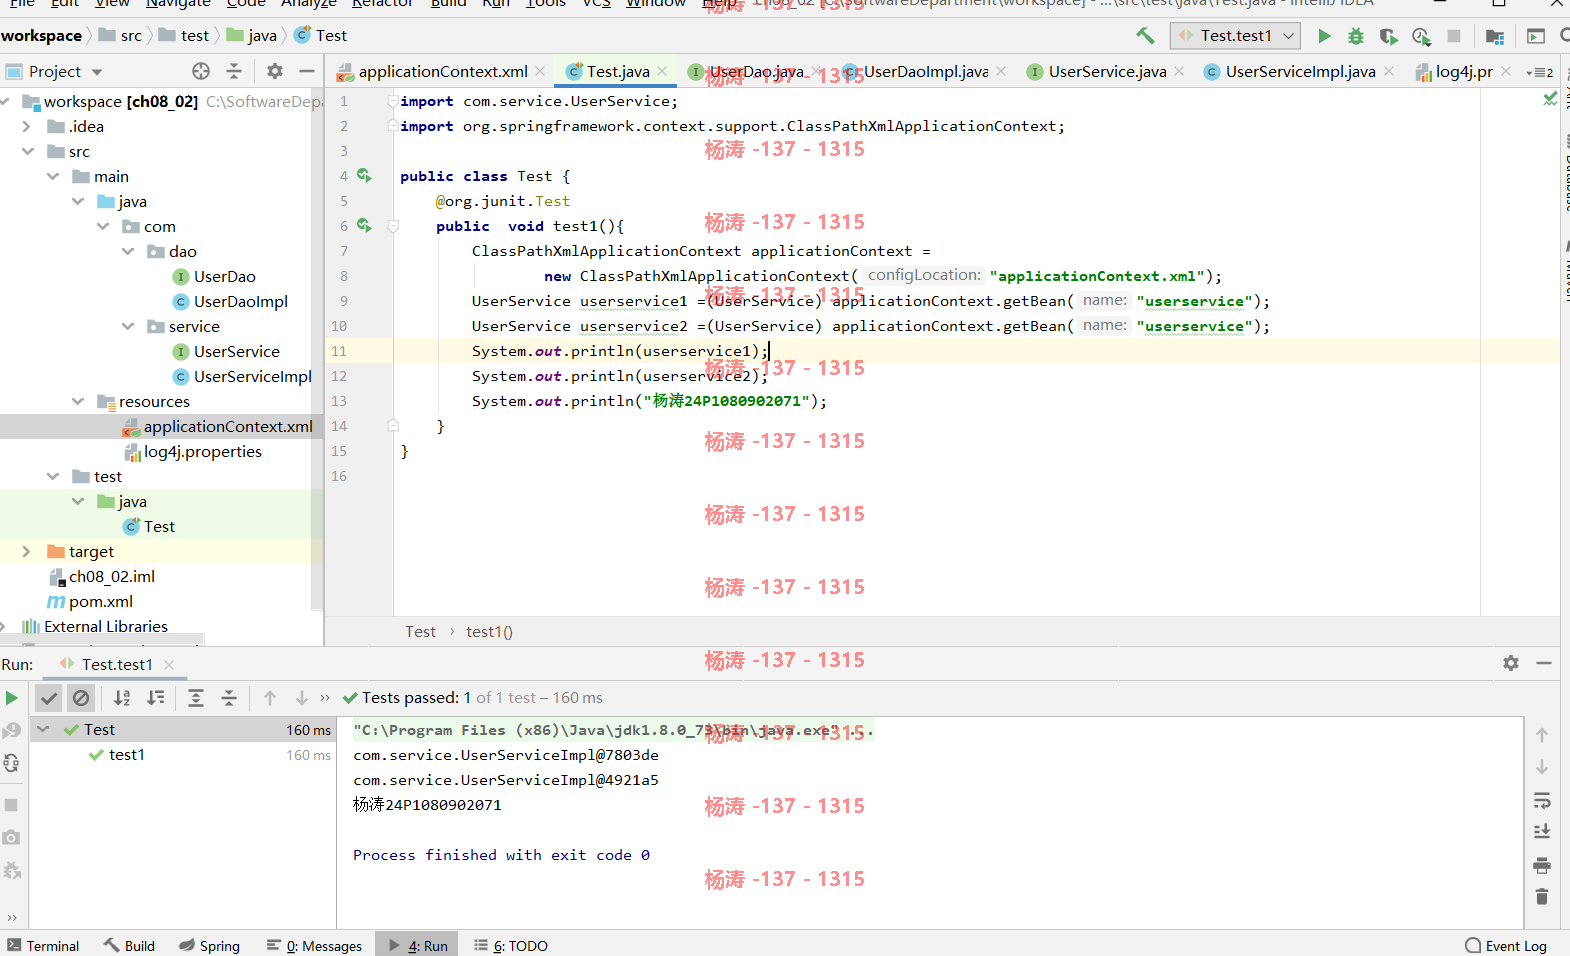Open the 0: Messages tool window
1570x956 pixels.
tap(314, 946)
